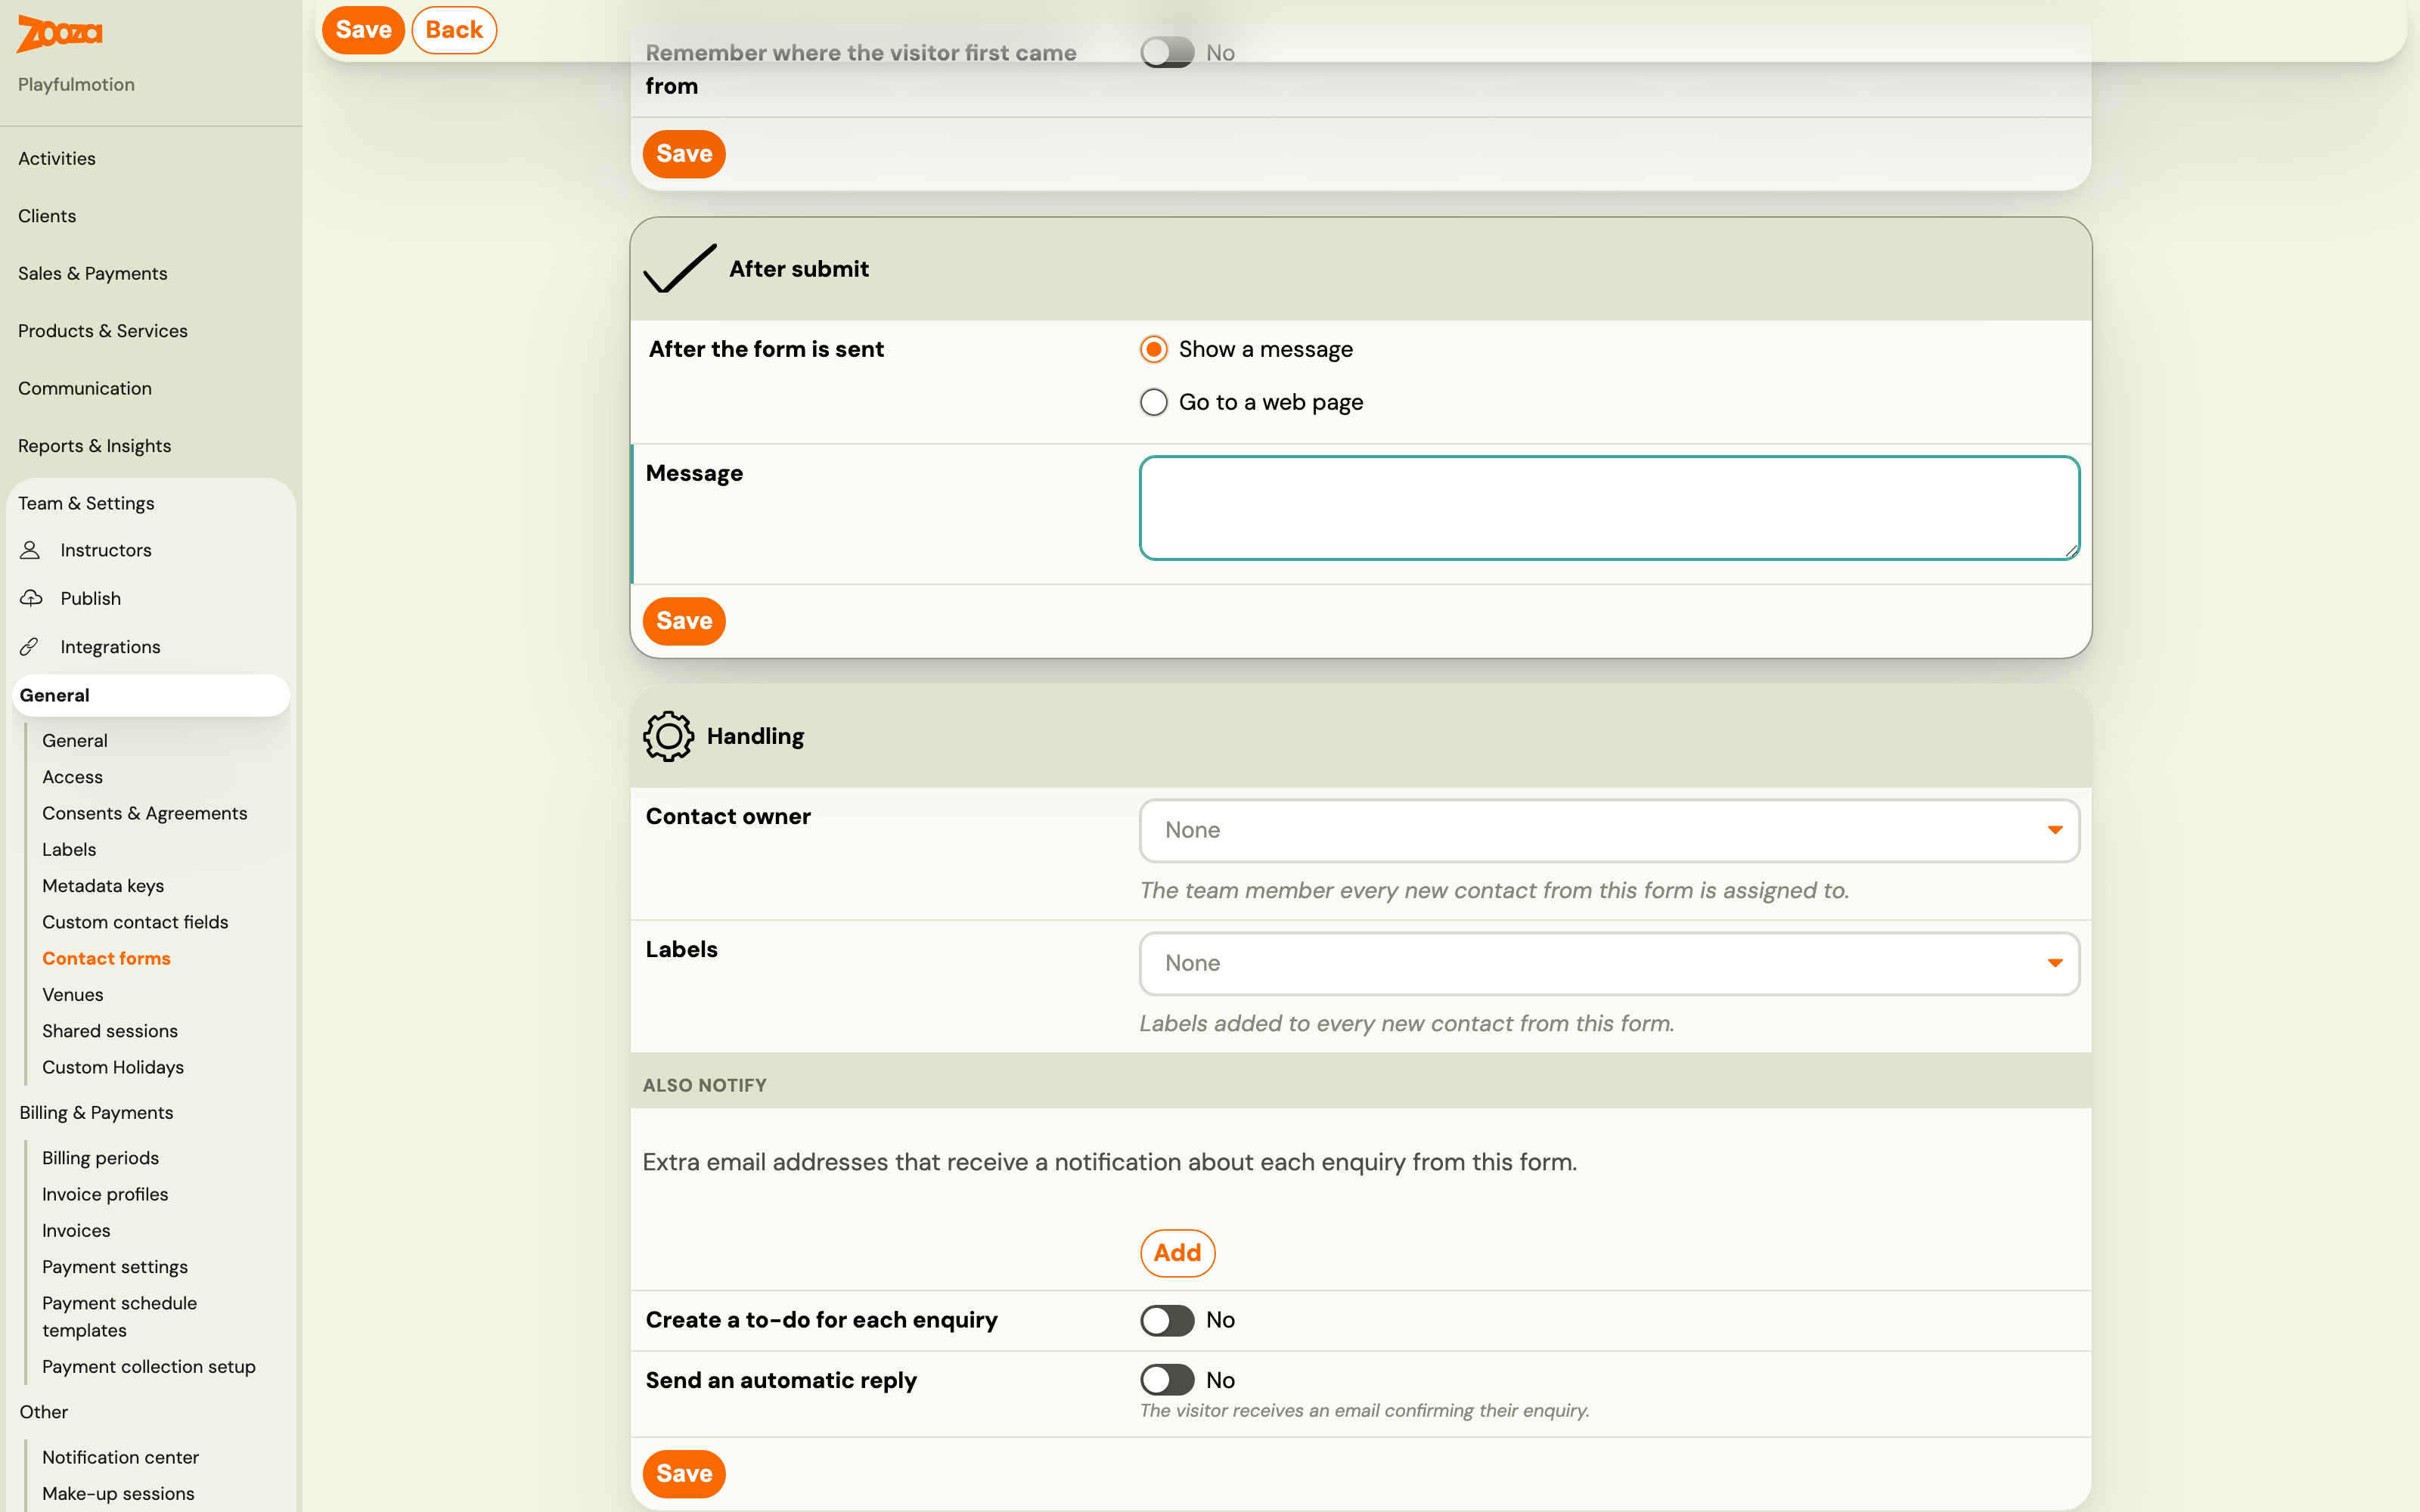Open Payment schedule templates

point(120,1317)
